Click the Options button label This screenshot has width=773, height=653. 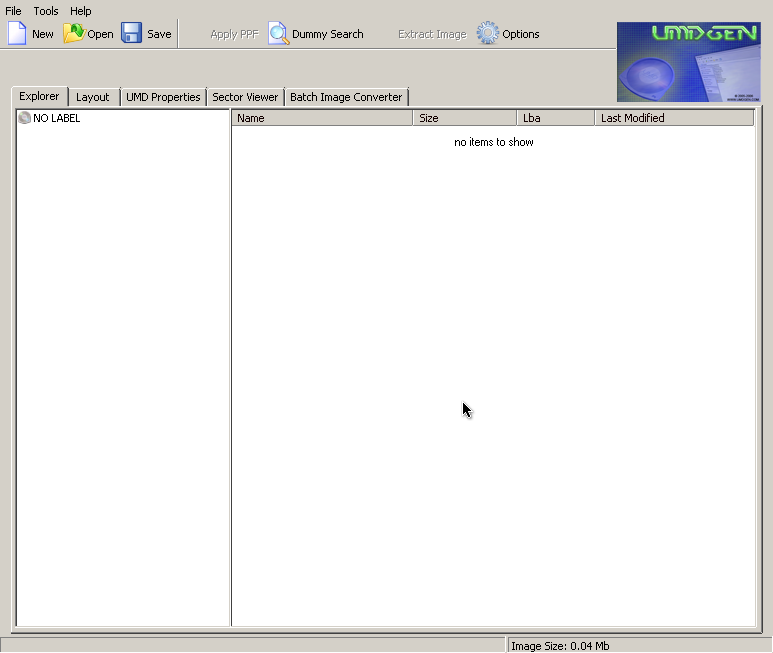point(521,34)
